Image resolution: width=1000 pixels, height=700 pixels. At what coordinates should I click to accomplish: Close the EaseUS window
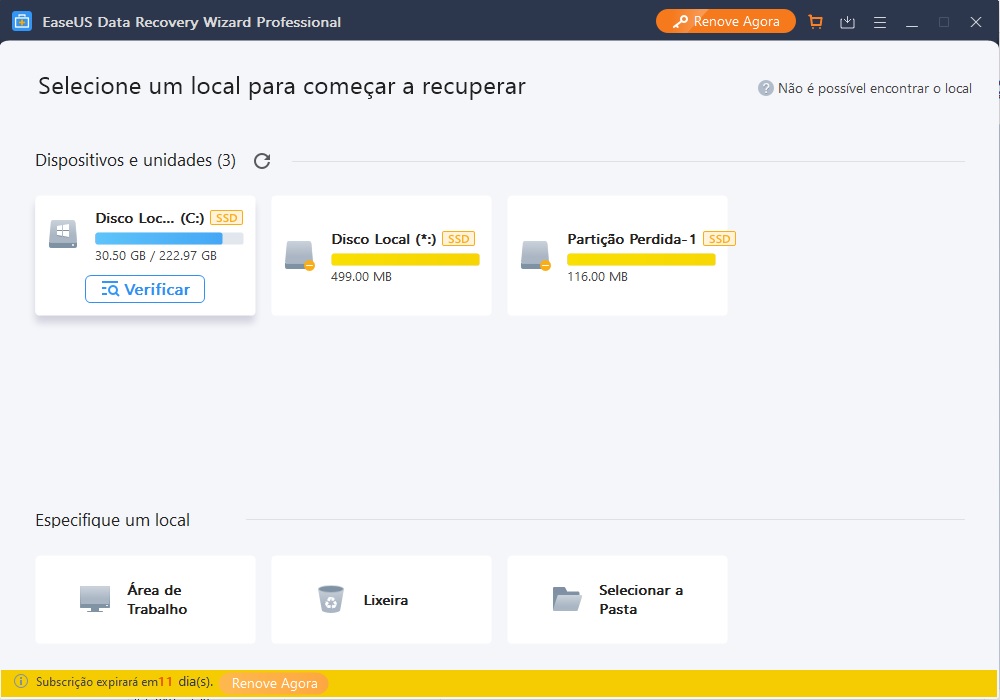(976, 22)
